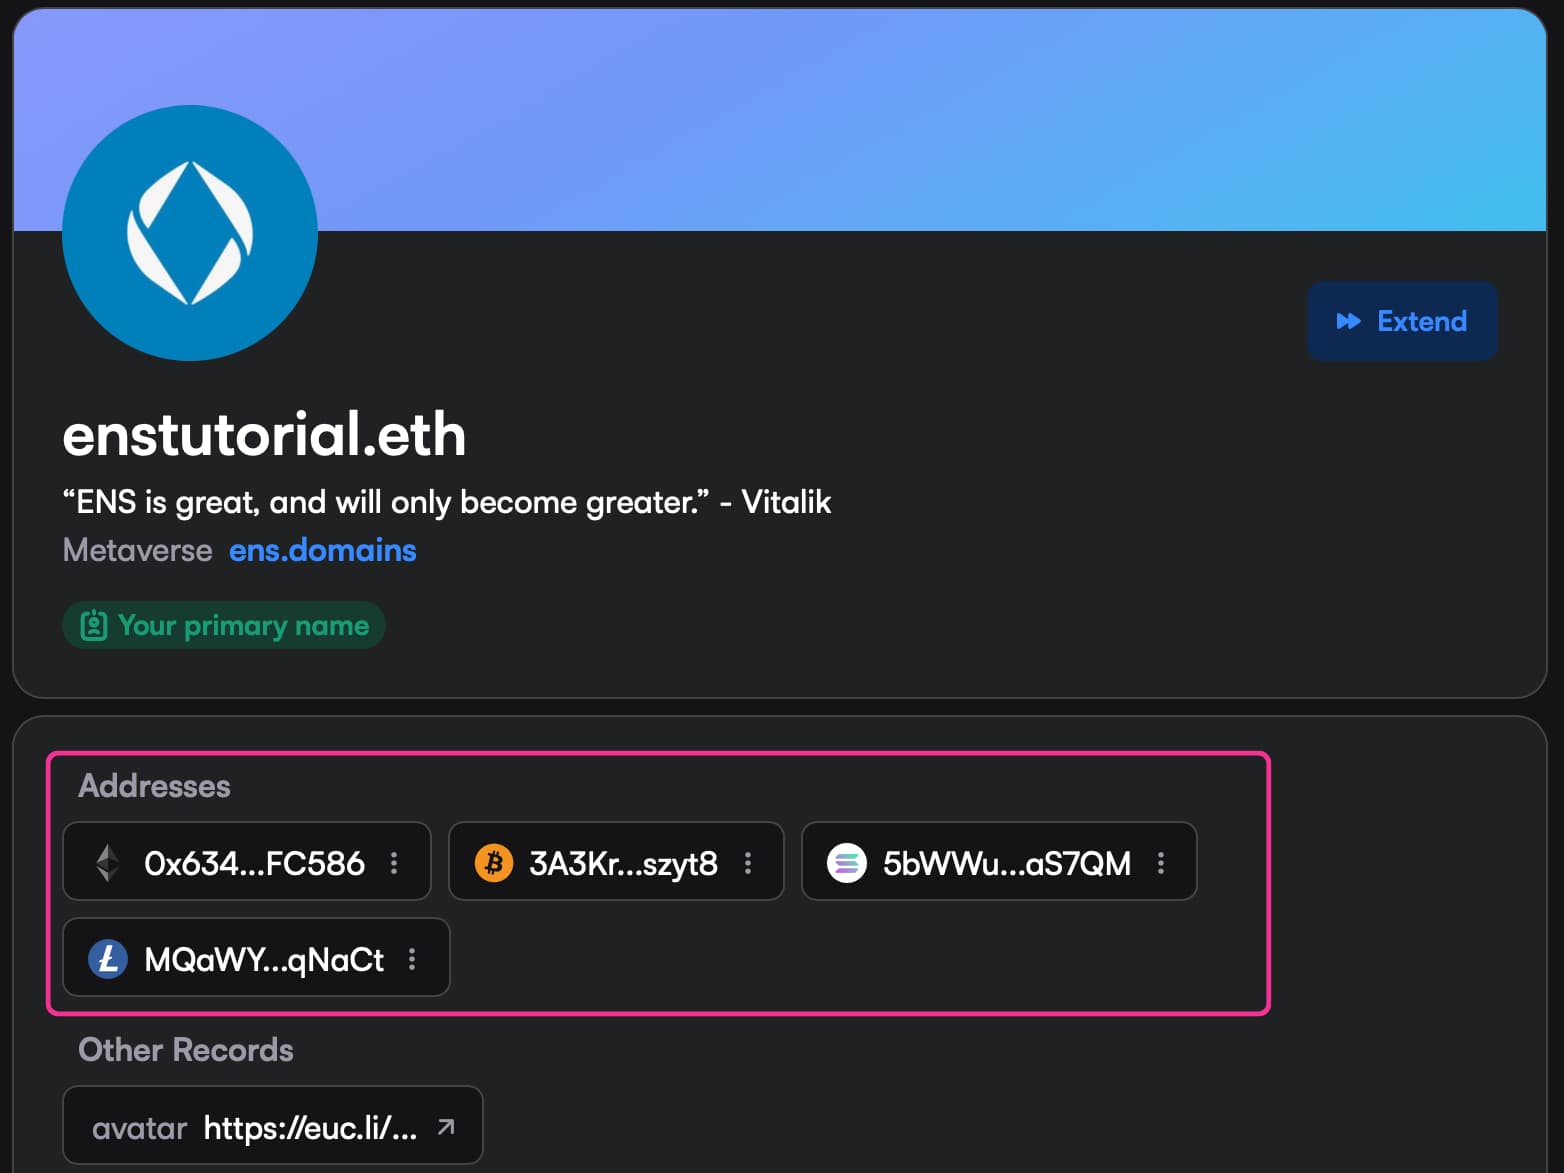Copy the 3A3Kr...szyt8 Bitcoin address
This screenshot has width=1564, height=1173.
coord(623,862)
